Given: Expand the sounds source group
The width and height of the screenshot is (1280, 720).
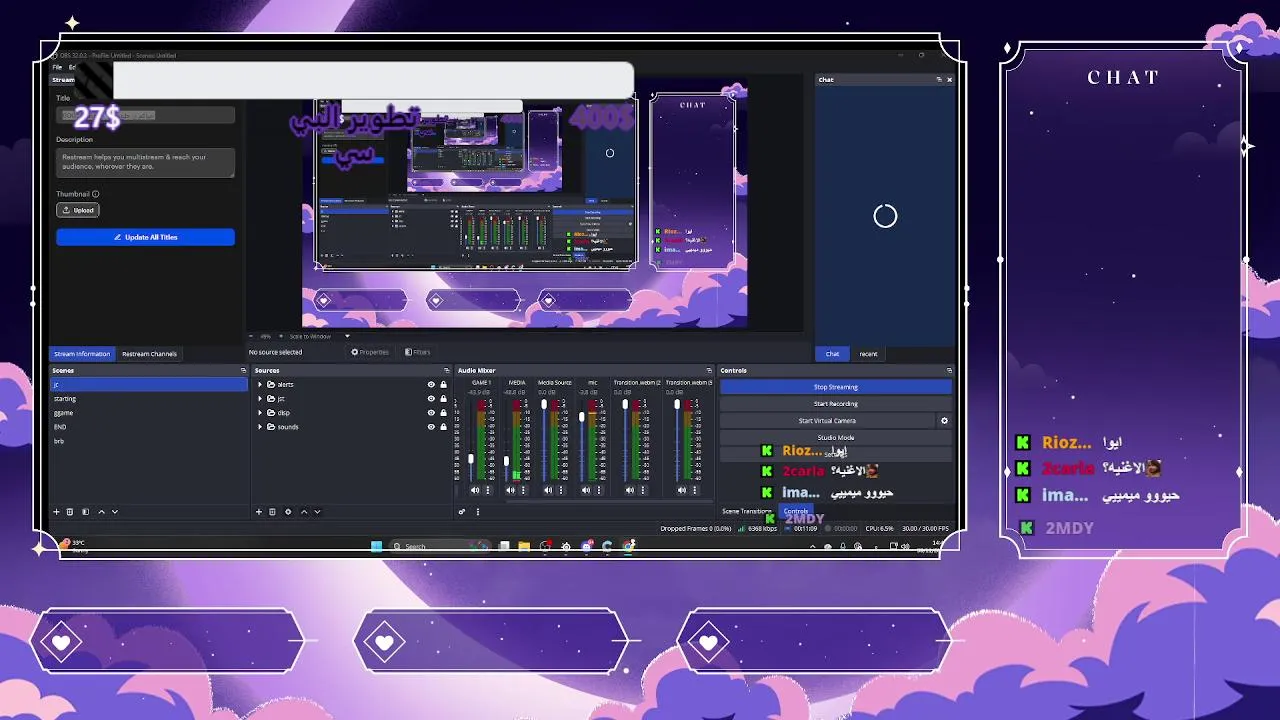Looking at the screenshot, I should tap(260, 427).
